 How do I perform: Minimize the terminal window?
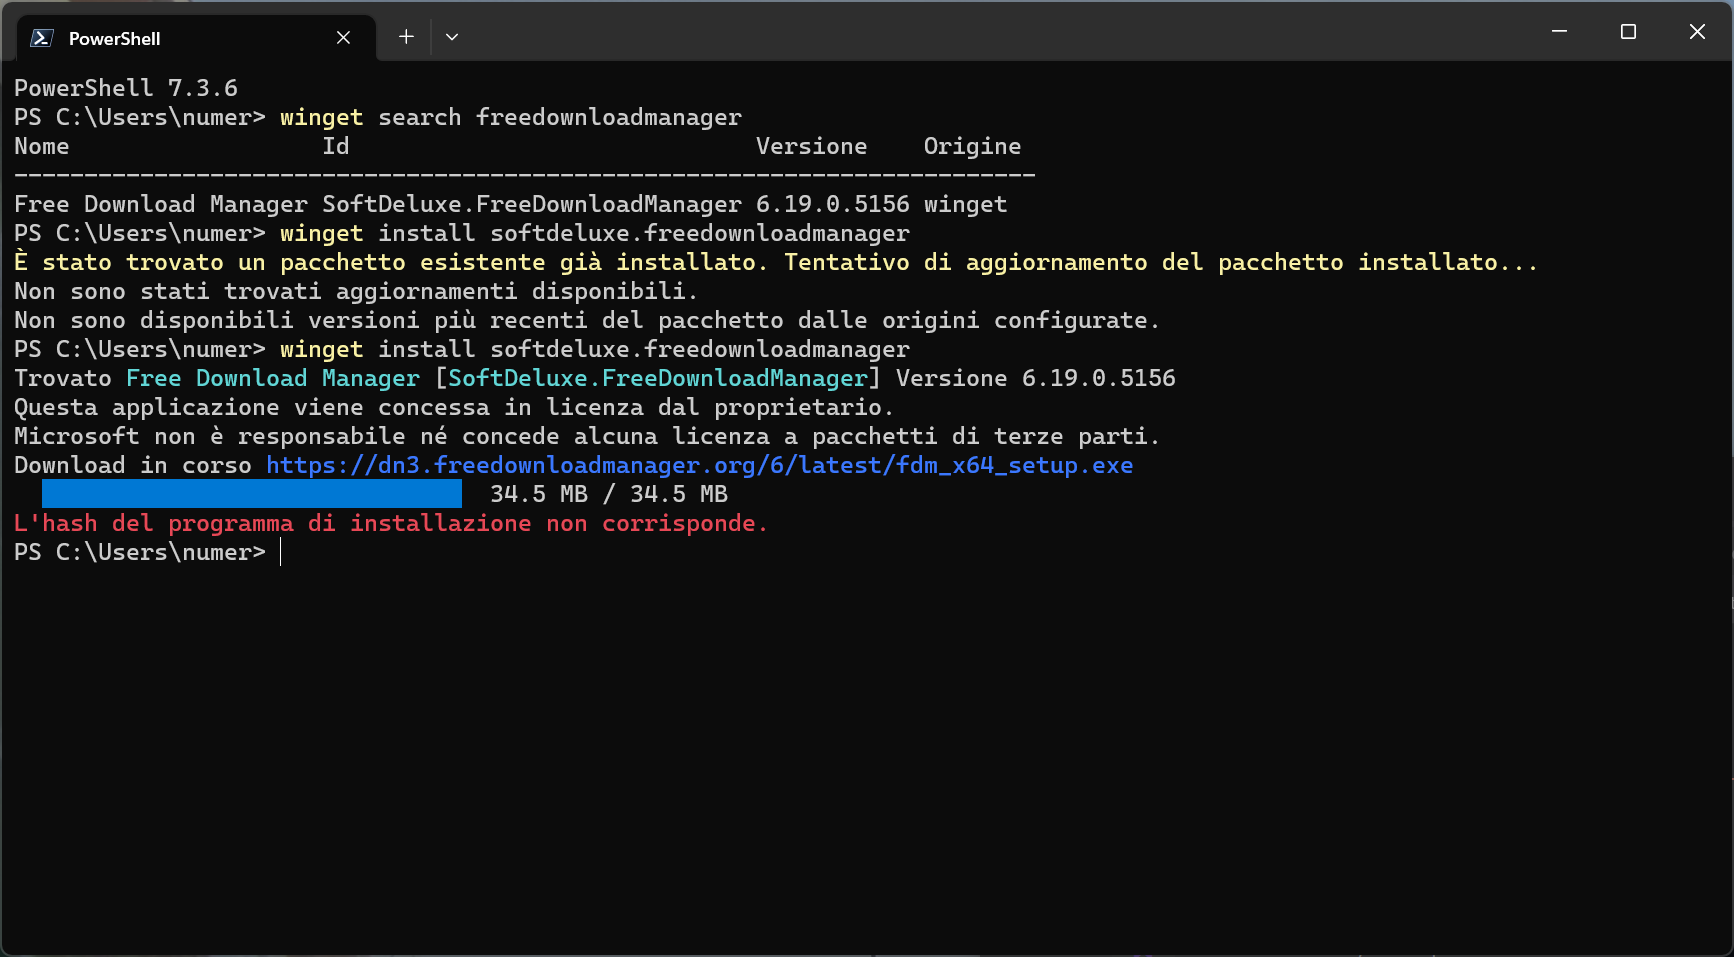point(1560,31)
